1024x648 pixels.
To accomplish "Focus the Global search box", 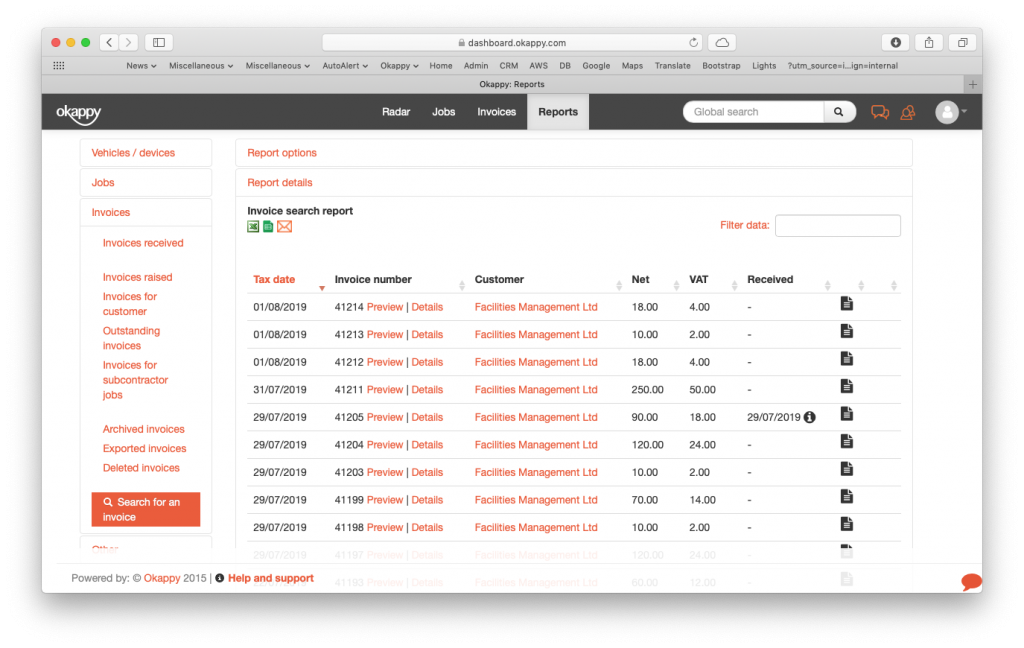I will (754, 112).
